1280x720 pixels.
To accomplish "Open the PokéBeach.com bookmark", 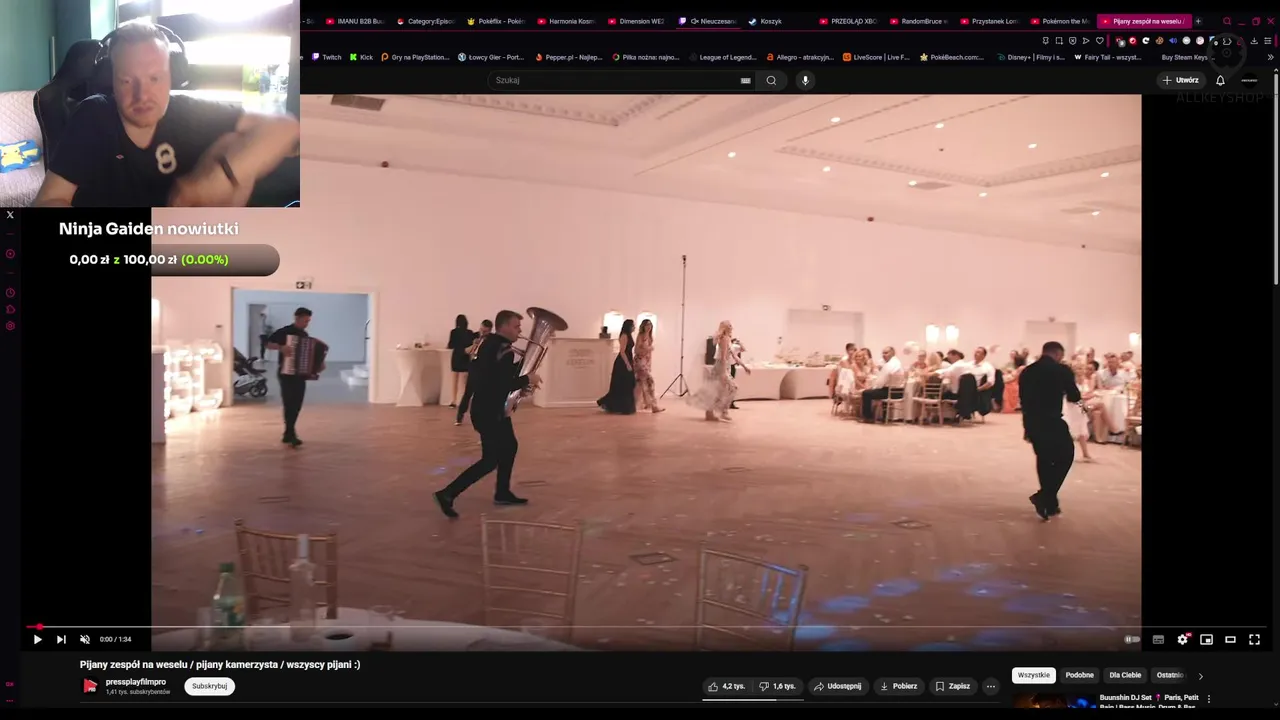I will (x=952, y=57).
